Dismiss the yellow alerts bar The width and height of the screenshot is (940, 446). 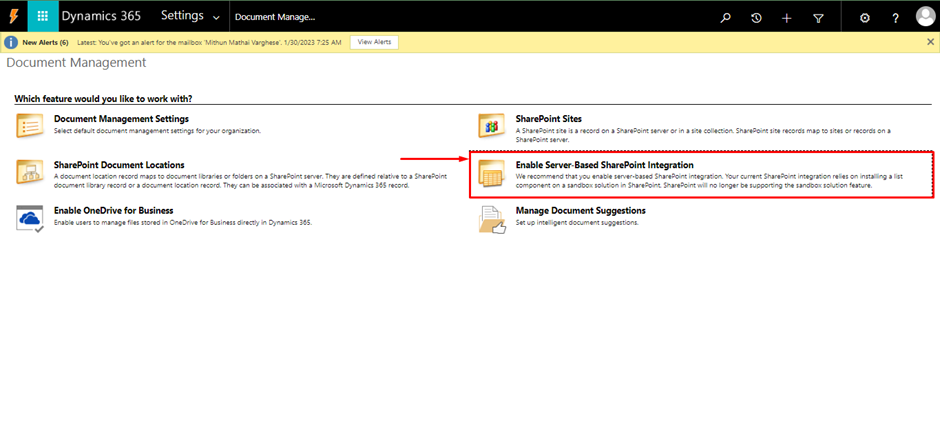(x=930, y=41)
